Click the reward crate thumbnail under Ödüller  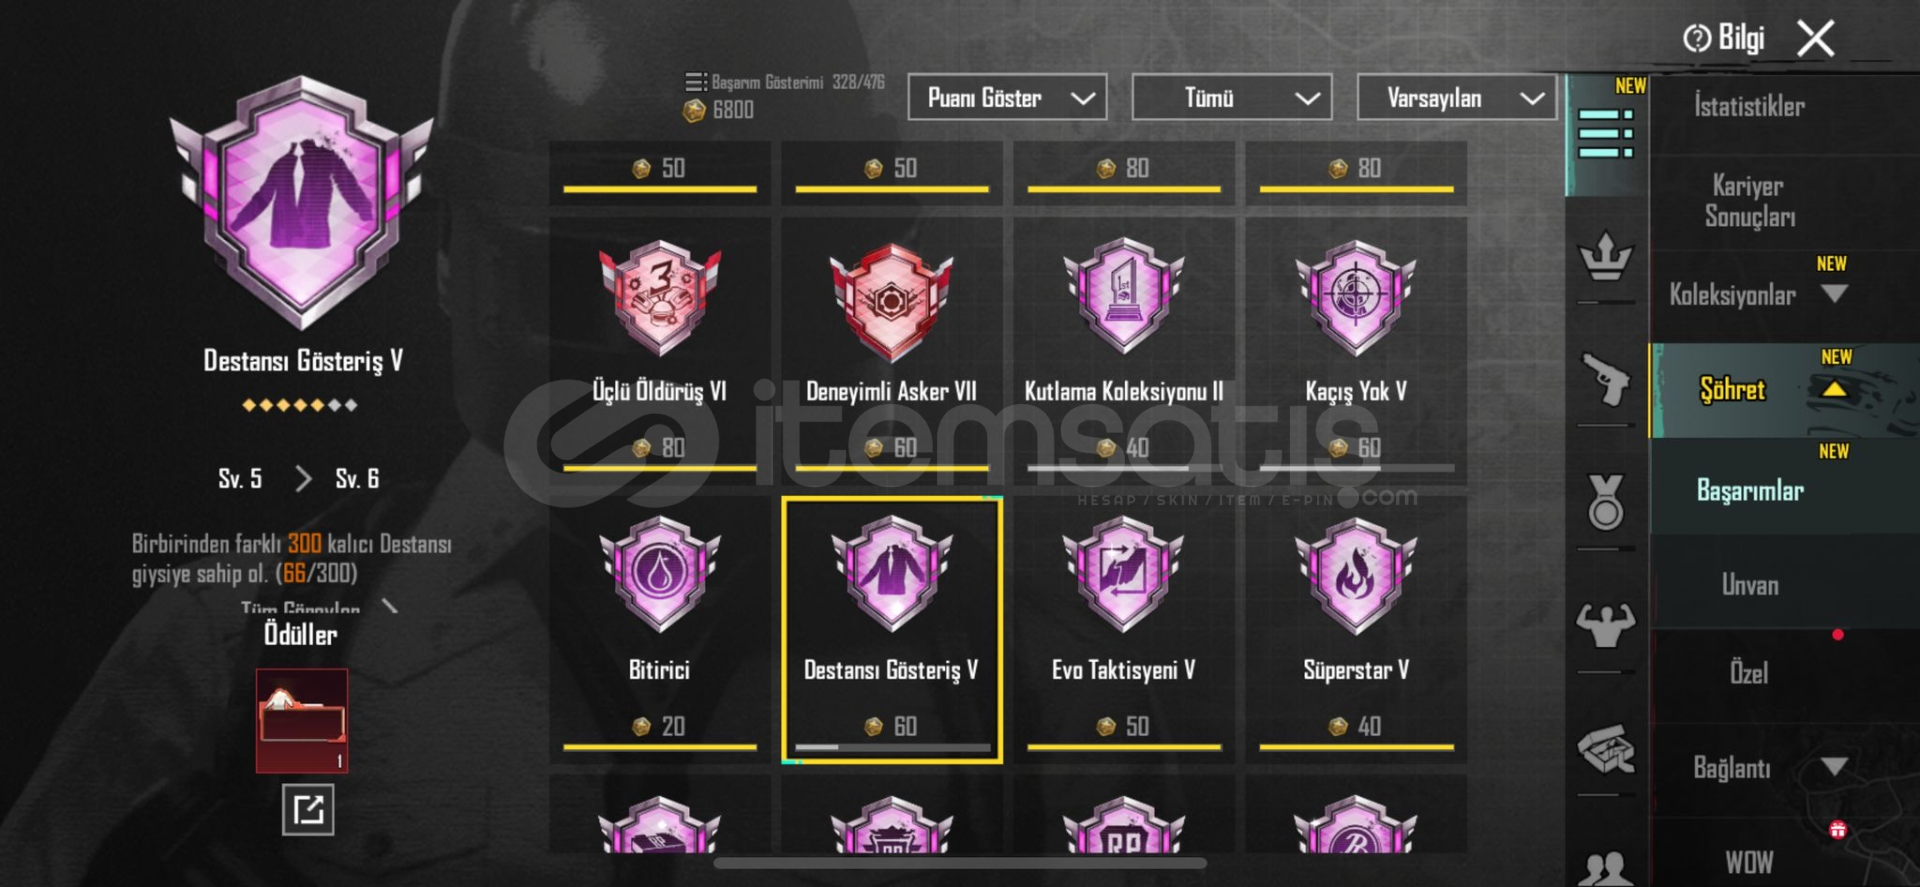tap(302, 721)
